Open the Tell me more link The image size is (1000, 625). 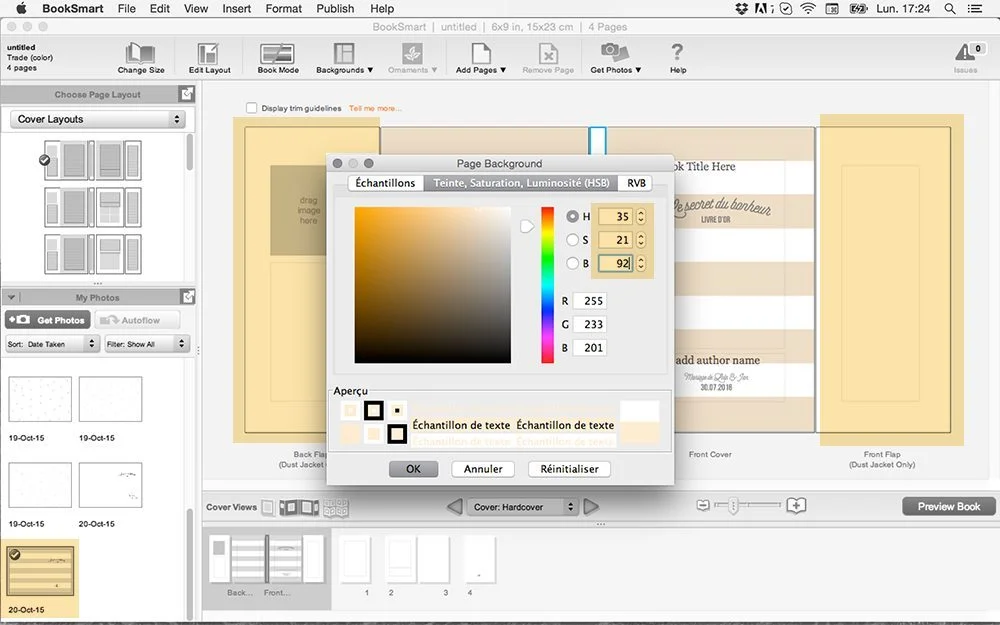pos(375,108)
